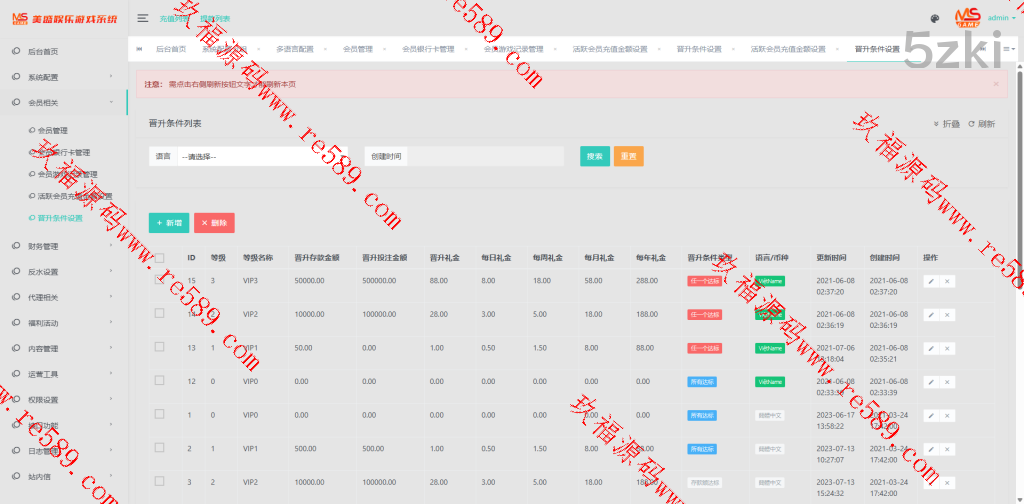This screenshot has width=1024, height=504.
Task: Check the checkbox for row ID 13
Action: coord(159,347)
